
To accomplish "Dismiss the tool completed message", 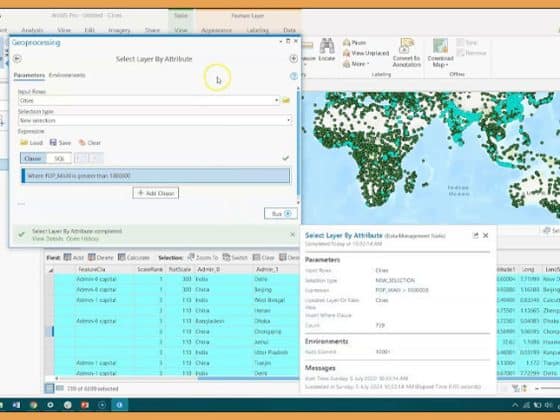I will [x=292, y=234].
